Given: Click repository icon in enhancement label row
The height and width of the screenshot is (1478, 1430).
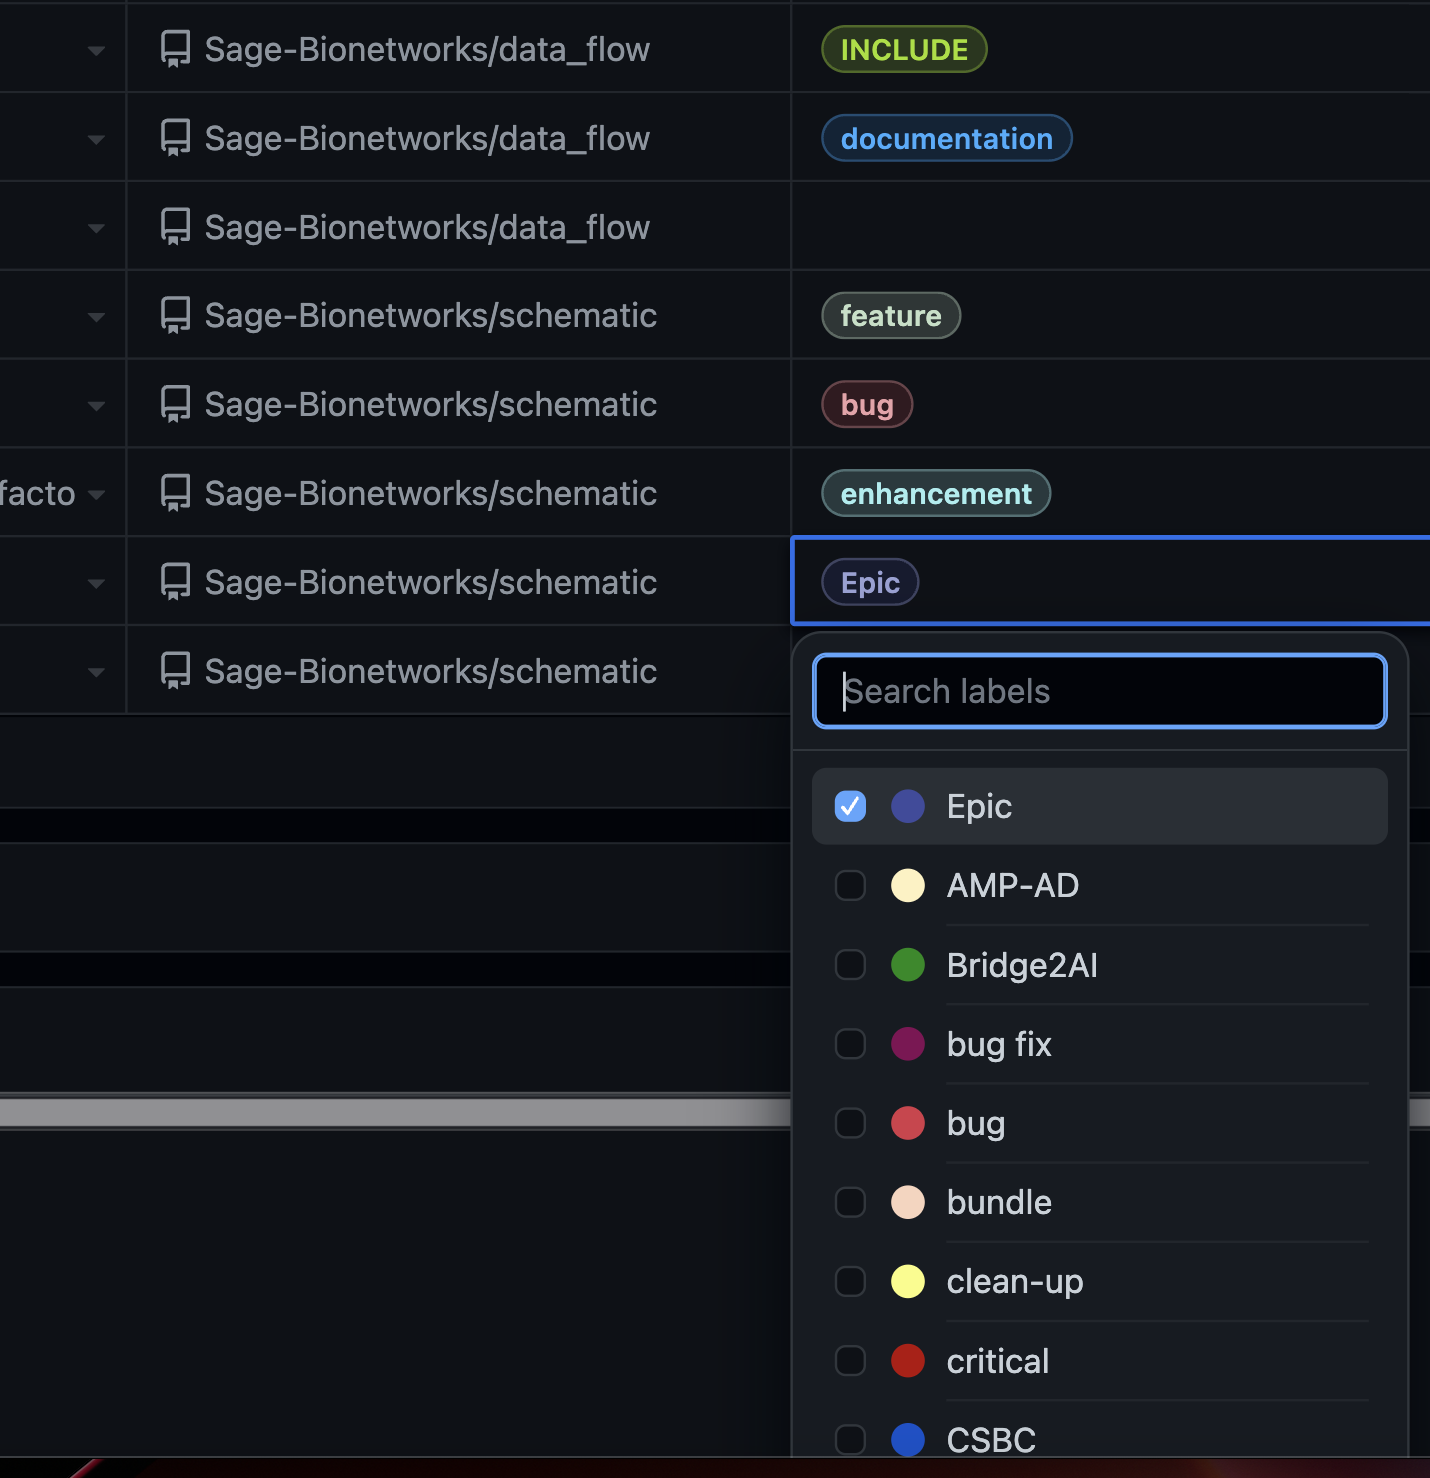Looking at the screenshot, I should click(176, 493).
